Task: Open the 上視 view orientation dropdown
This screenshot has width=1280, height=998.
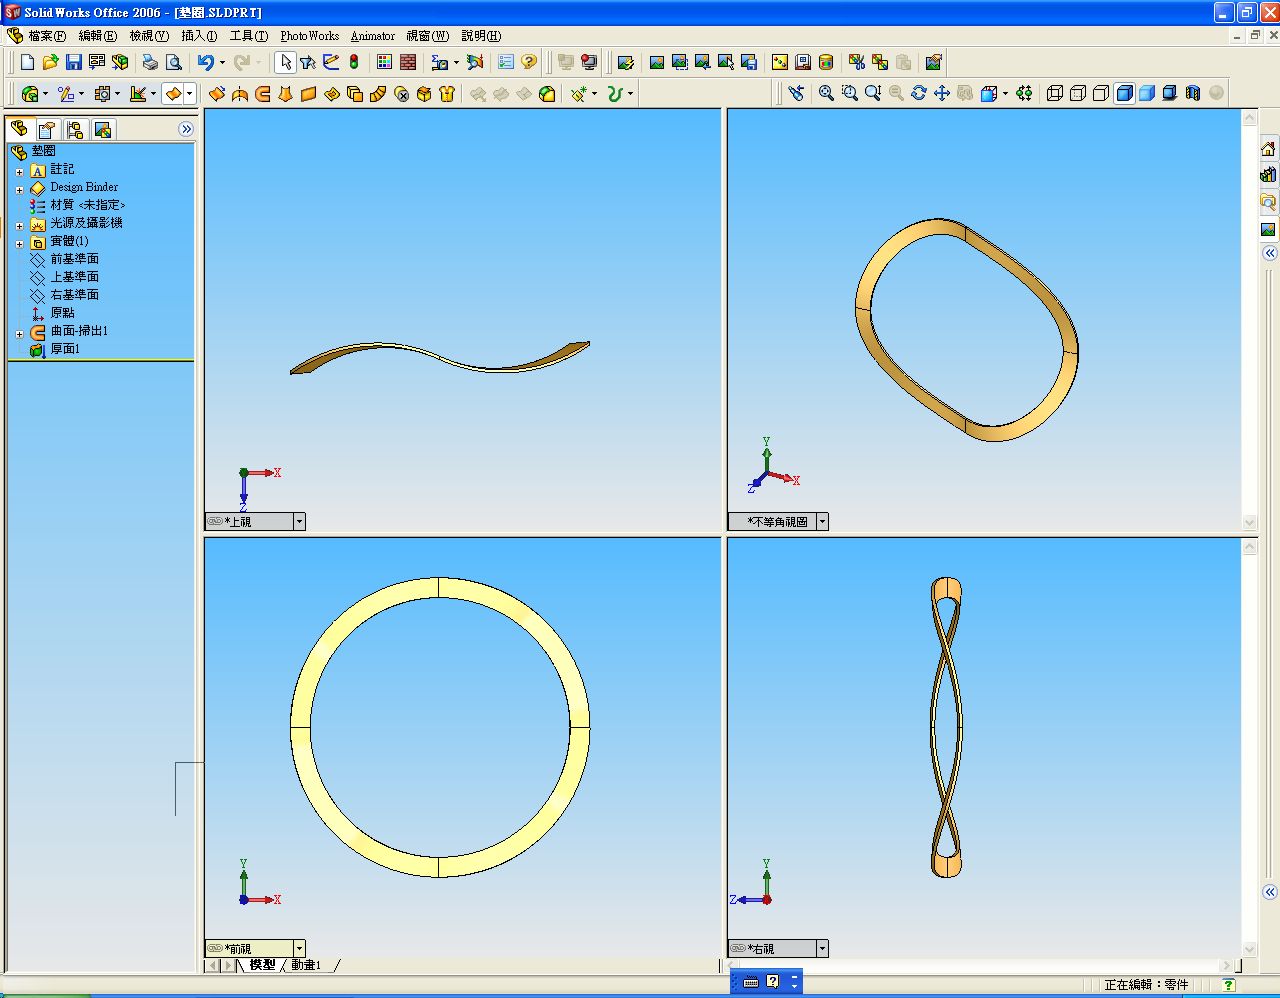Action: click(x=299, y=522)
